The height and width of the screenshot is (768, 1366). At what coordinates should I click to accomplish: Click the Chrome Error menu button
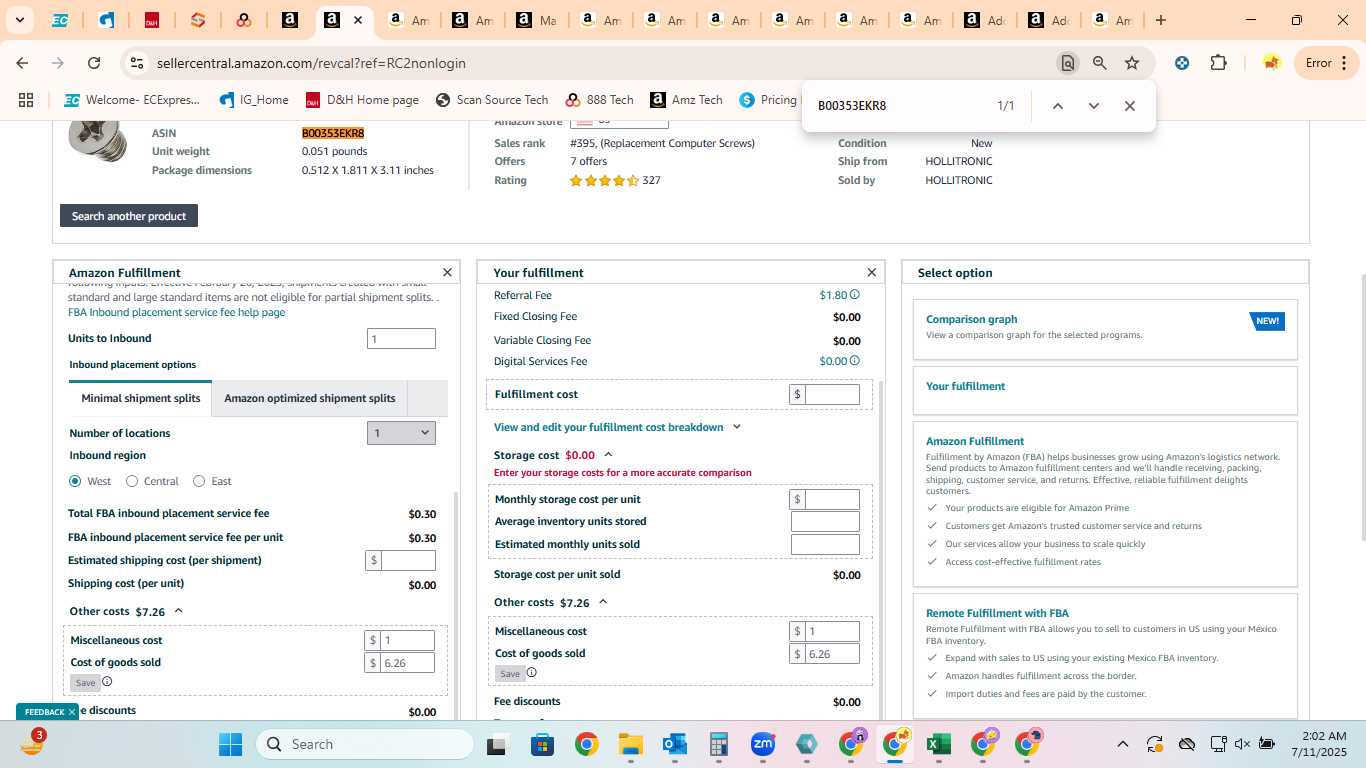(x=1326, y=63)
